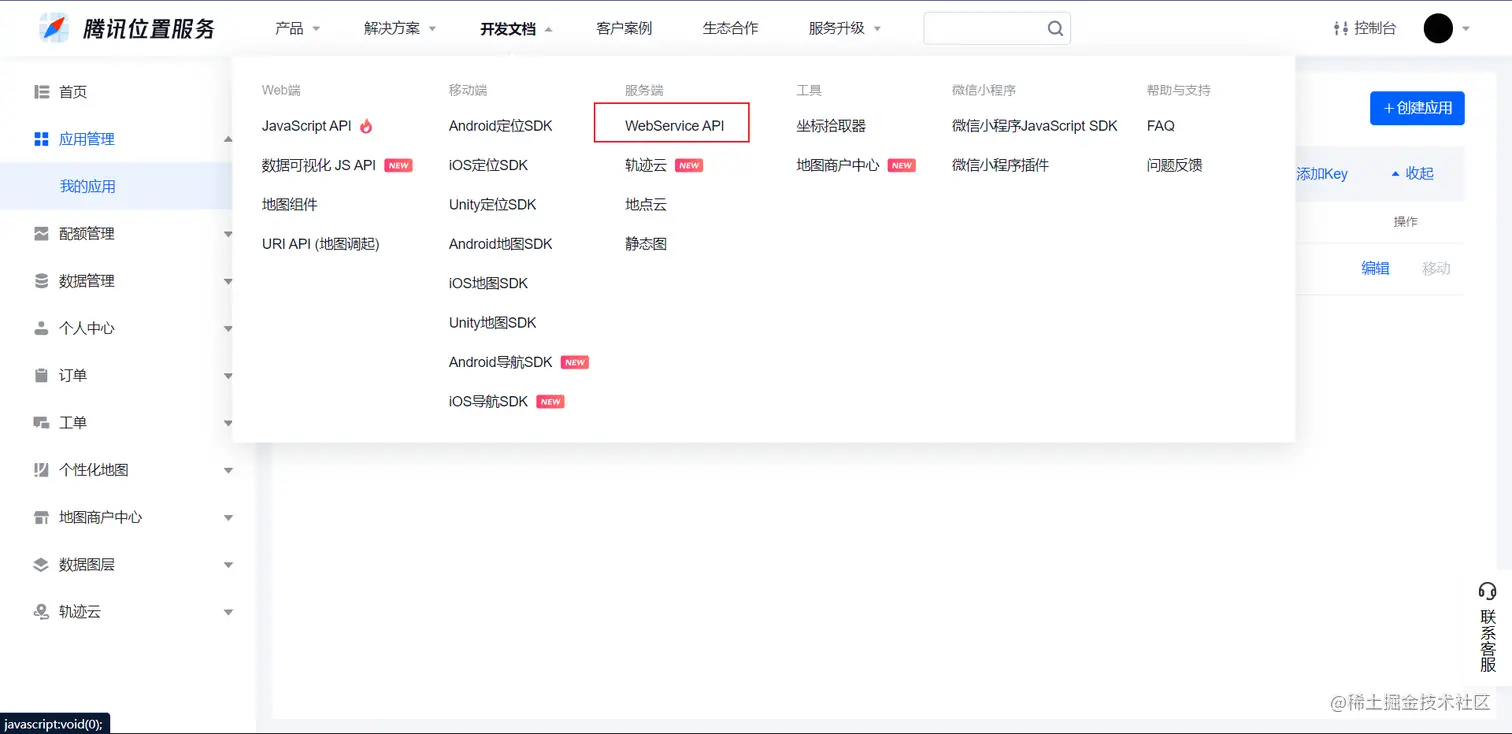Click the flame icon beside JavaScript API
This screenshot has height=734, width=1512.
(366, 126)
